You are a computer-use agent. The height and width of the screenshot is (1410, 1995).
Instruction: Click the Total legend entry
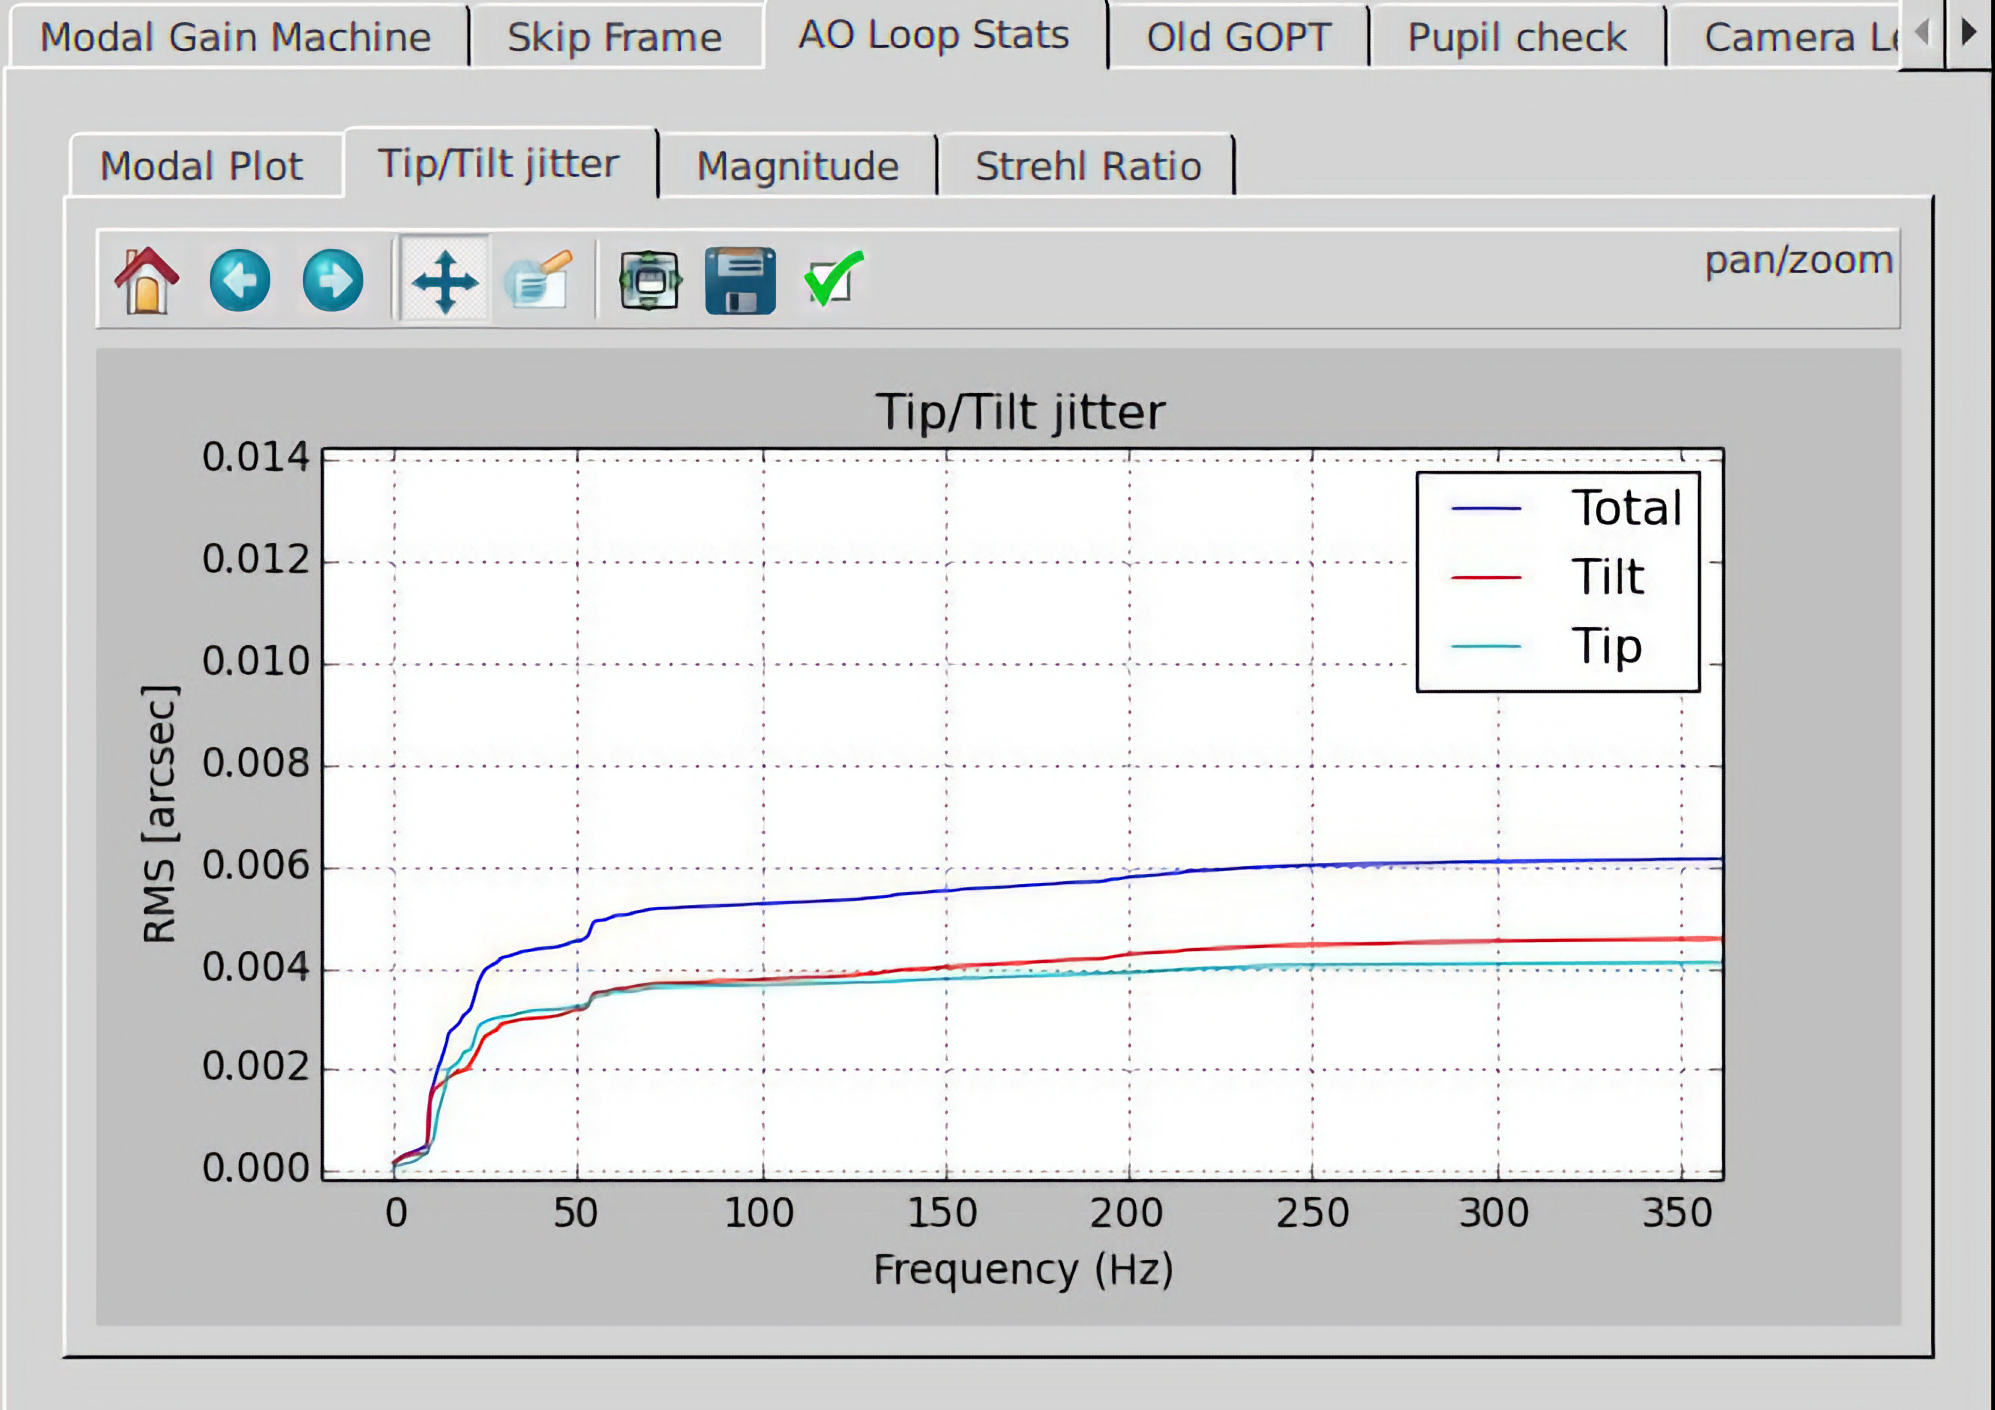[x=1626, y=508]
